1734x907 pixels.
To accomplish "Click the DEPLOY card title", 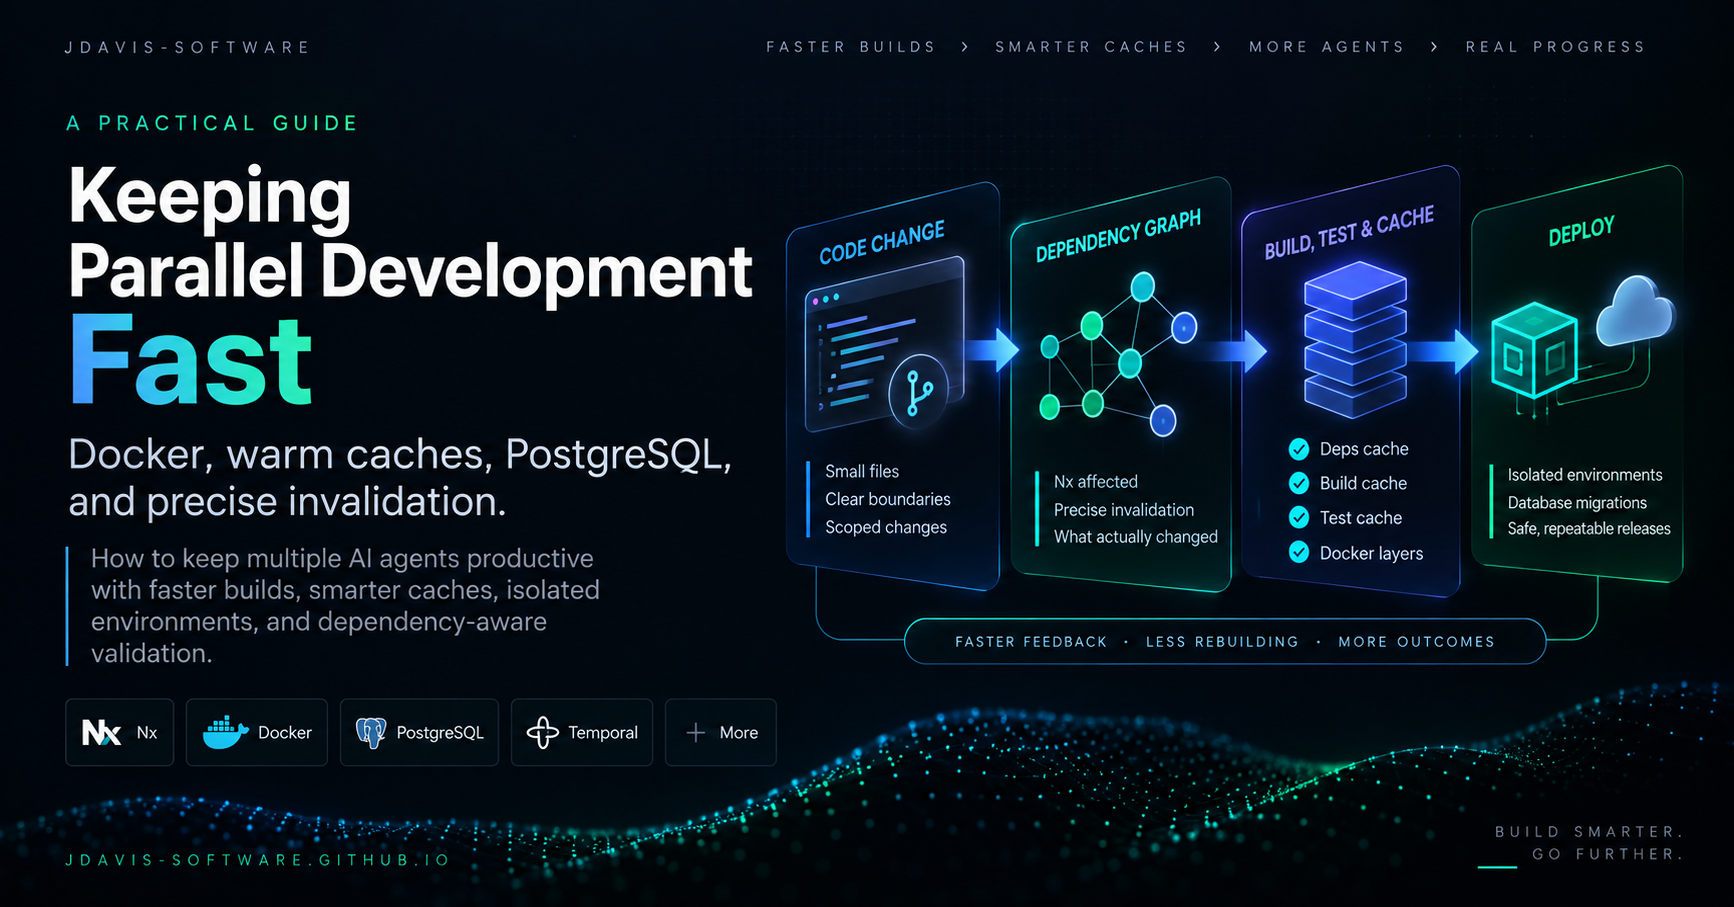I will [x=1581, y=232].
